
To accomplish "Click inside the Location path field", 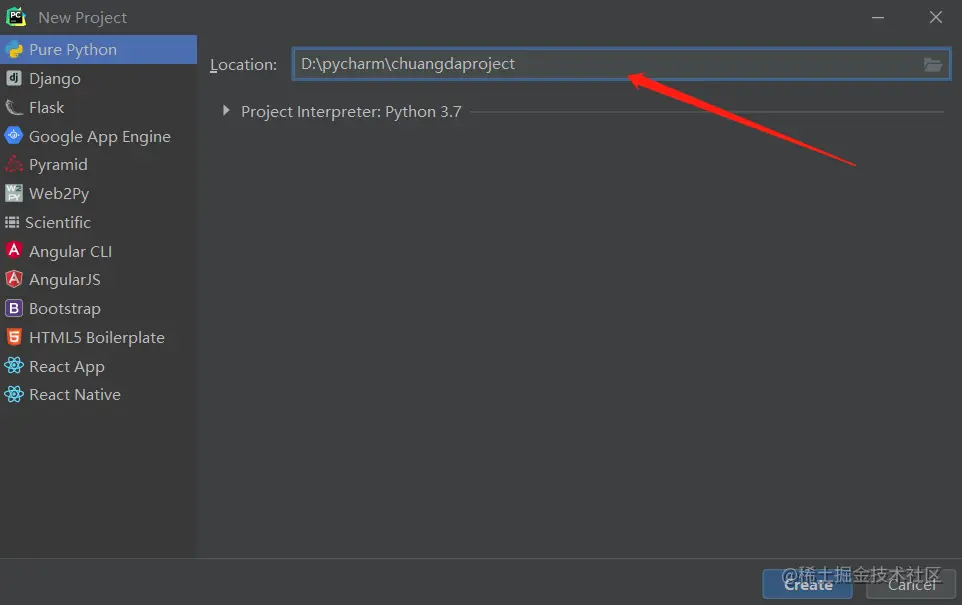I will pos(600,64).
